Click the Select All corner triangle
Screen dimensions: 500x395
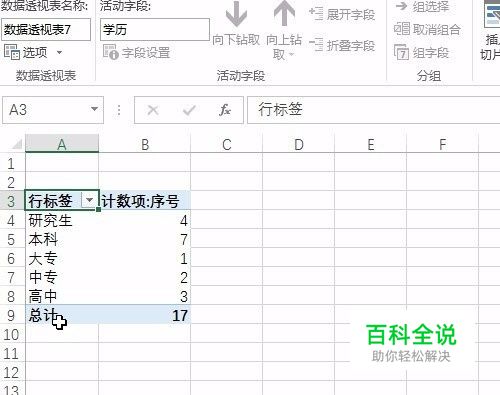[x=17, y=144]
